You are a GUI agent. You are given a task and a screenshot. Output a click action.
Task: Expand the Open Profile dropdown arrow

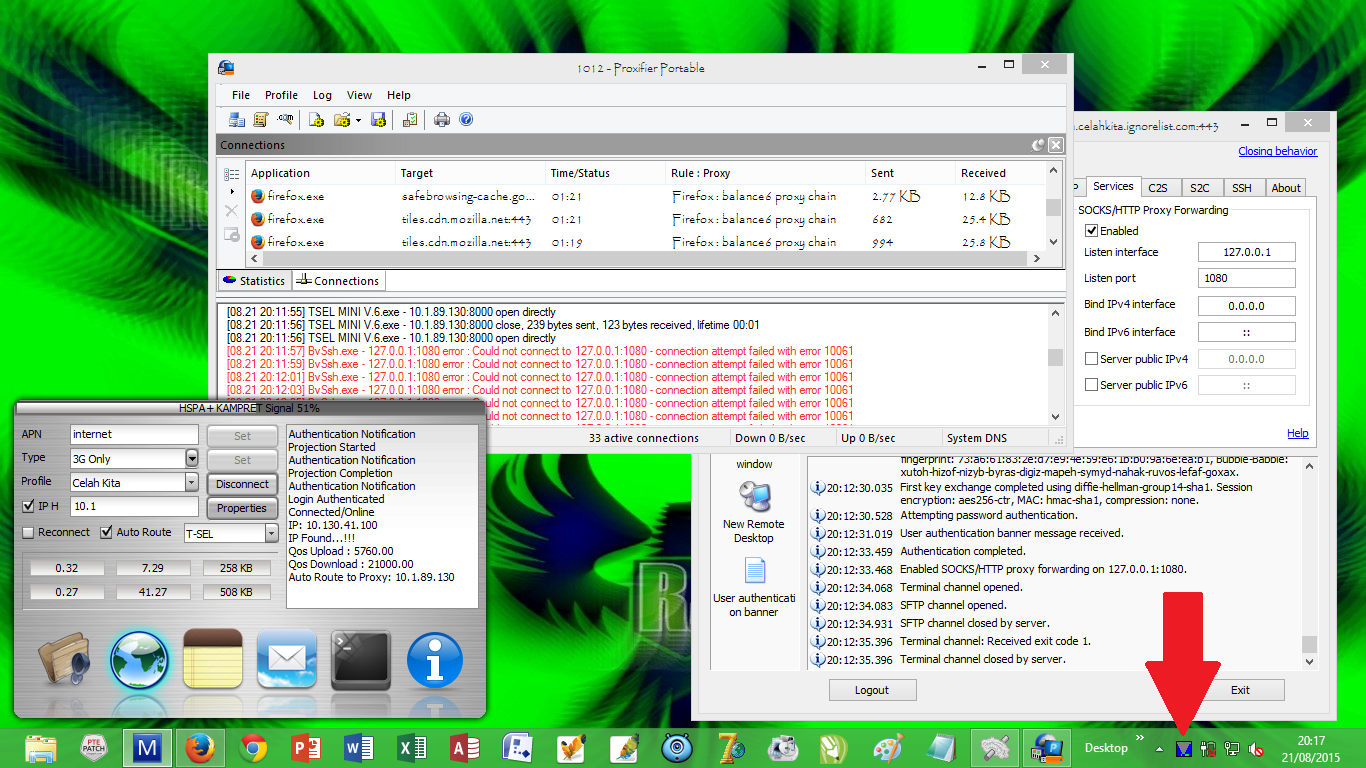(358, 120)
